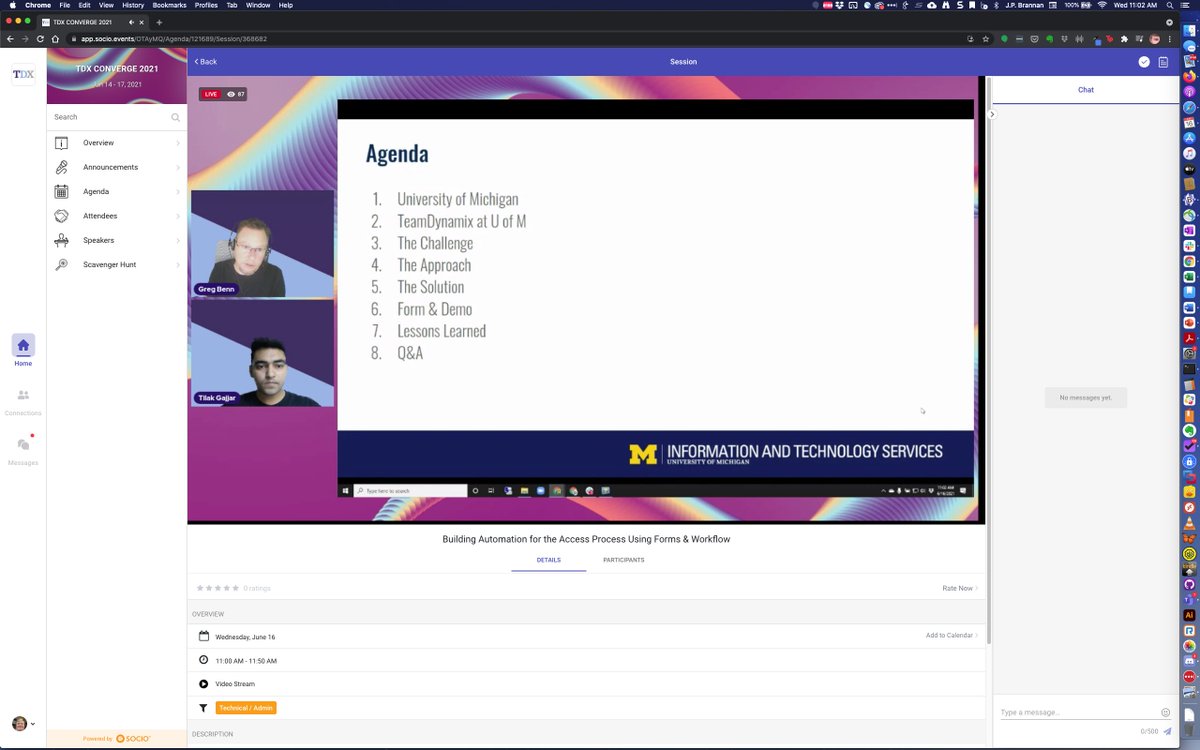Open the user avatar dropdown at bottom left

(23, 724)
